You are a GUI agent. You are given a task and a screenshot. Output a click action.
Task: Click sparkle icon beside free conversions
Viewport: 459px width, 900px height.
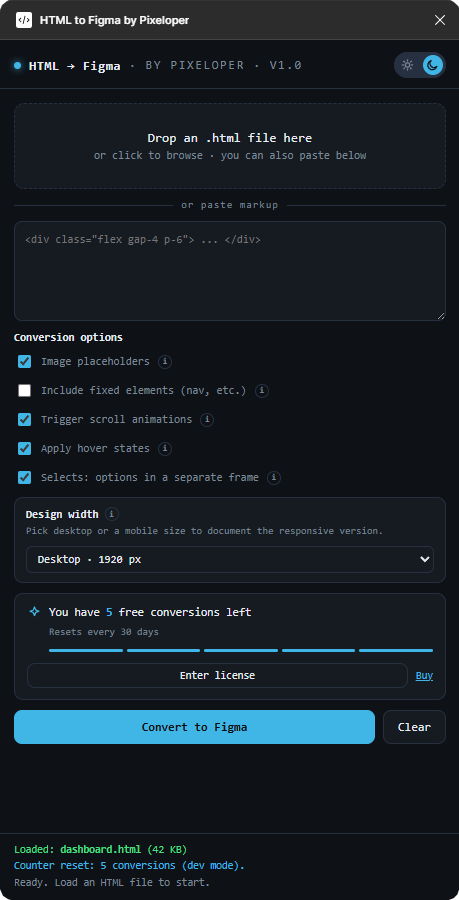[34, 612]
